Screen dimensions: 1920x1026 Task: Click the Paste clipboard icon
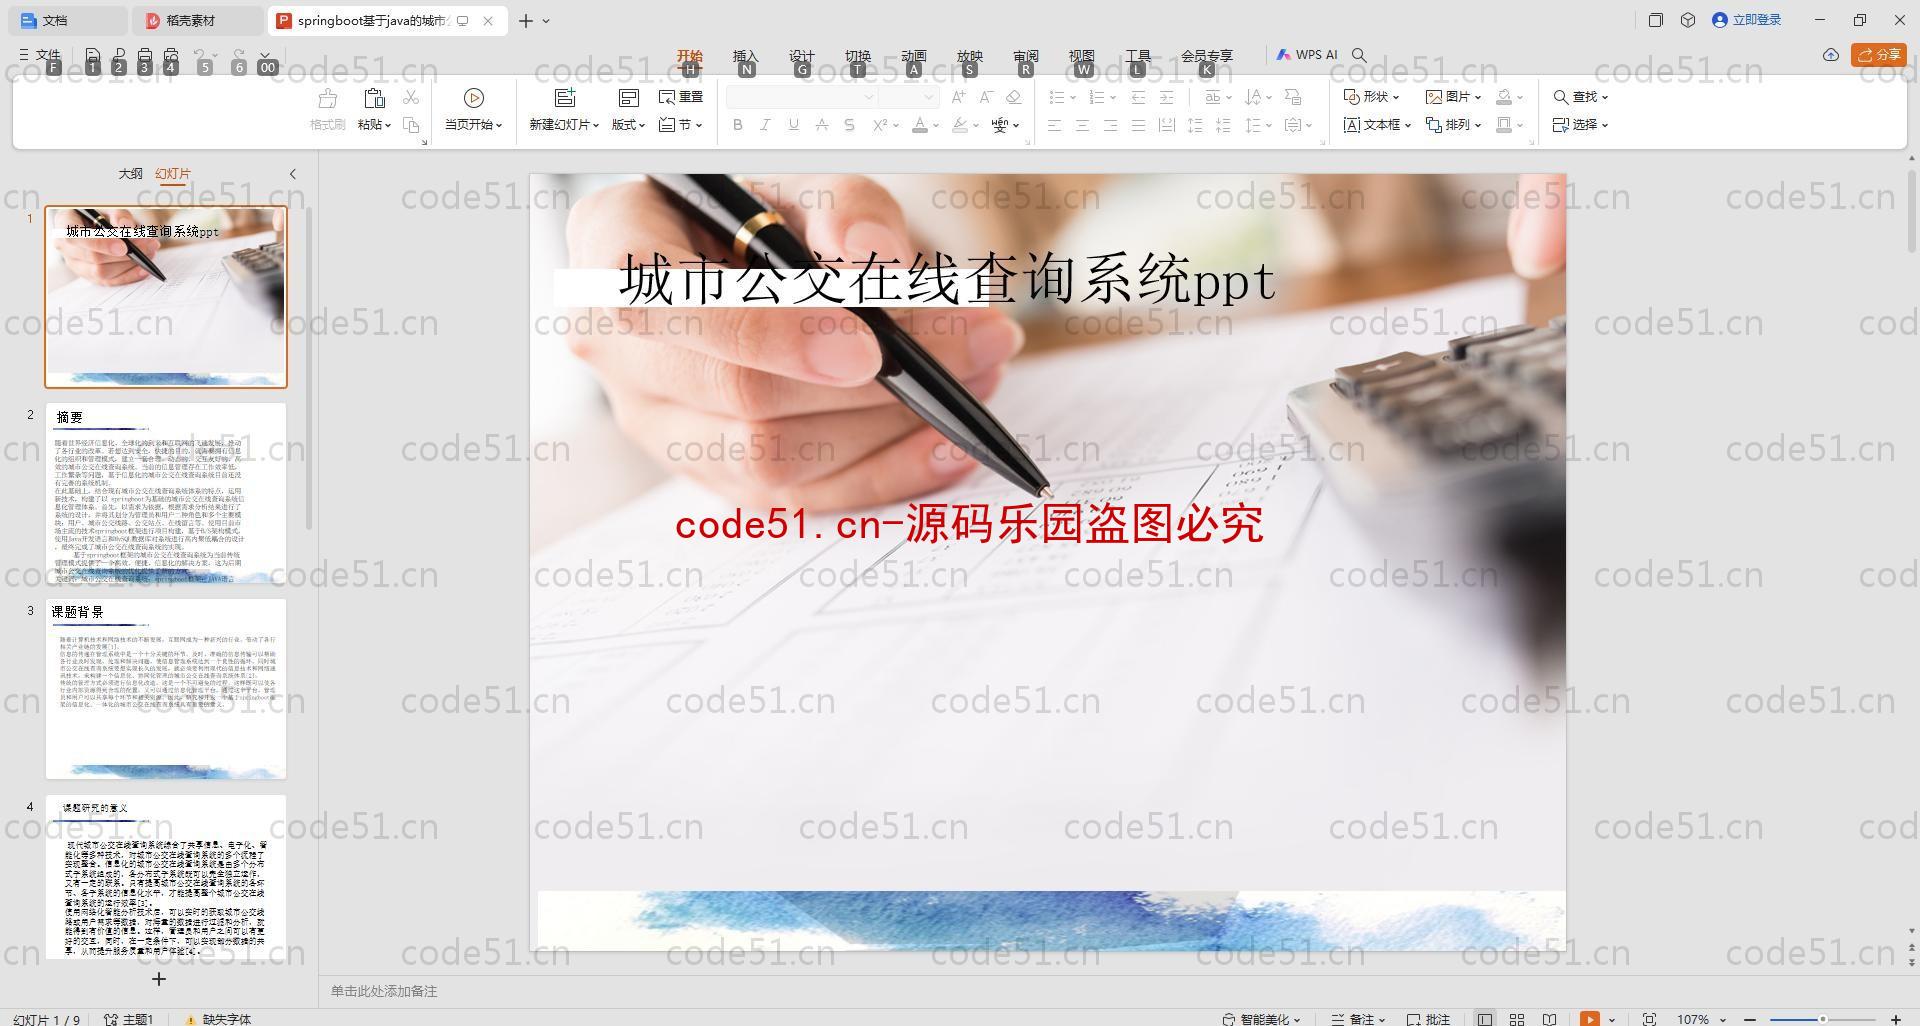[374, 98]
